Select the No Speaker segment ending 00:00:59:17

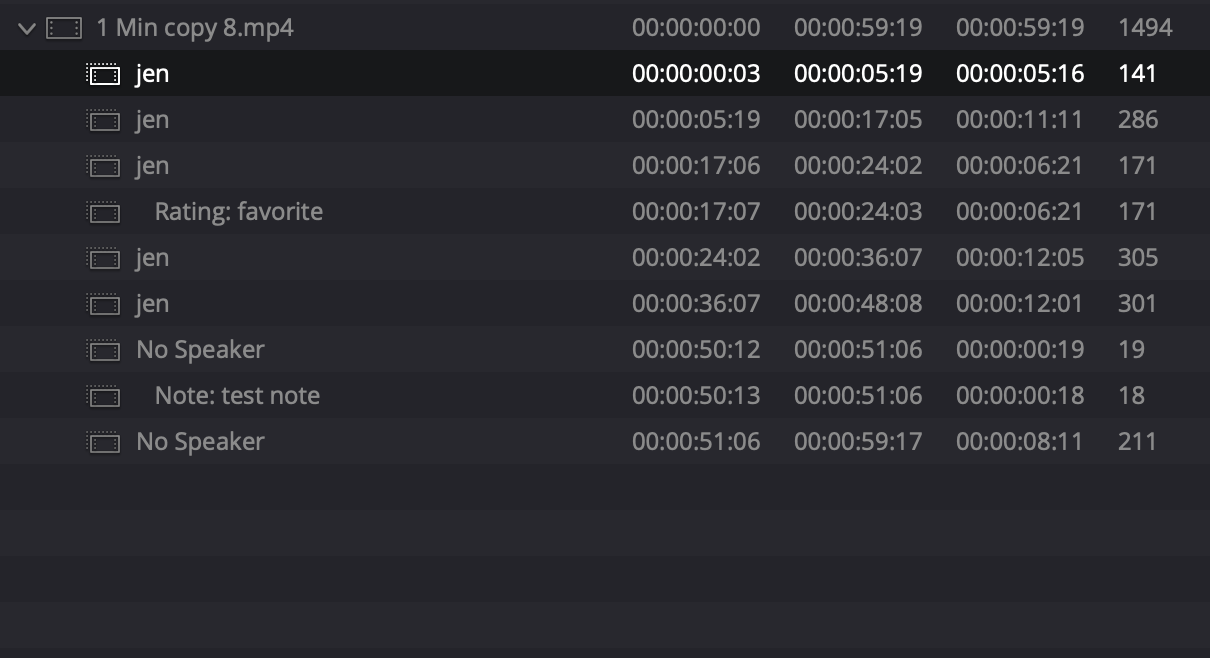pos(200,442)
